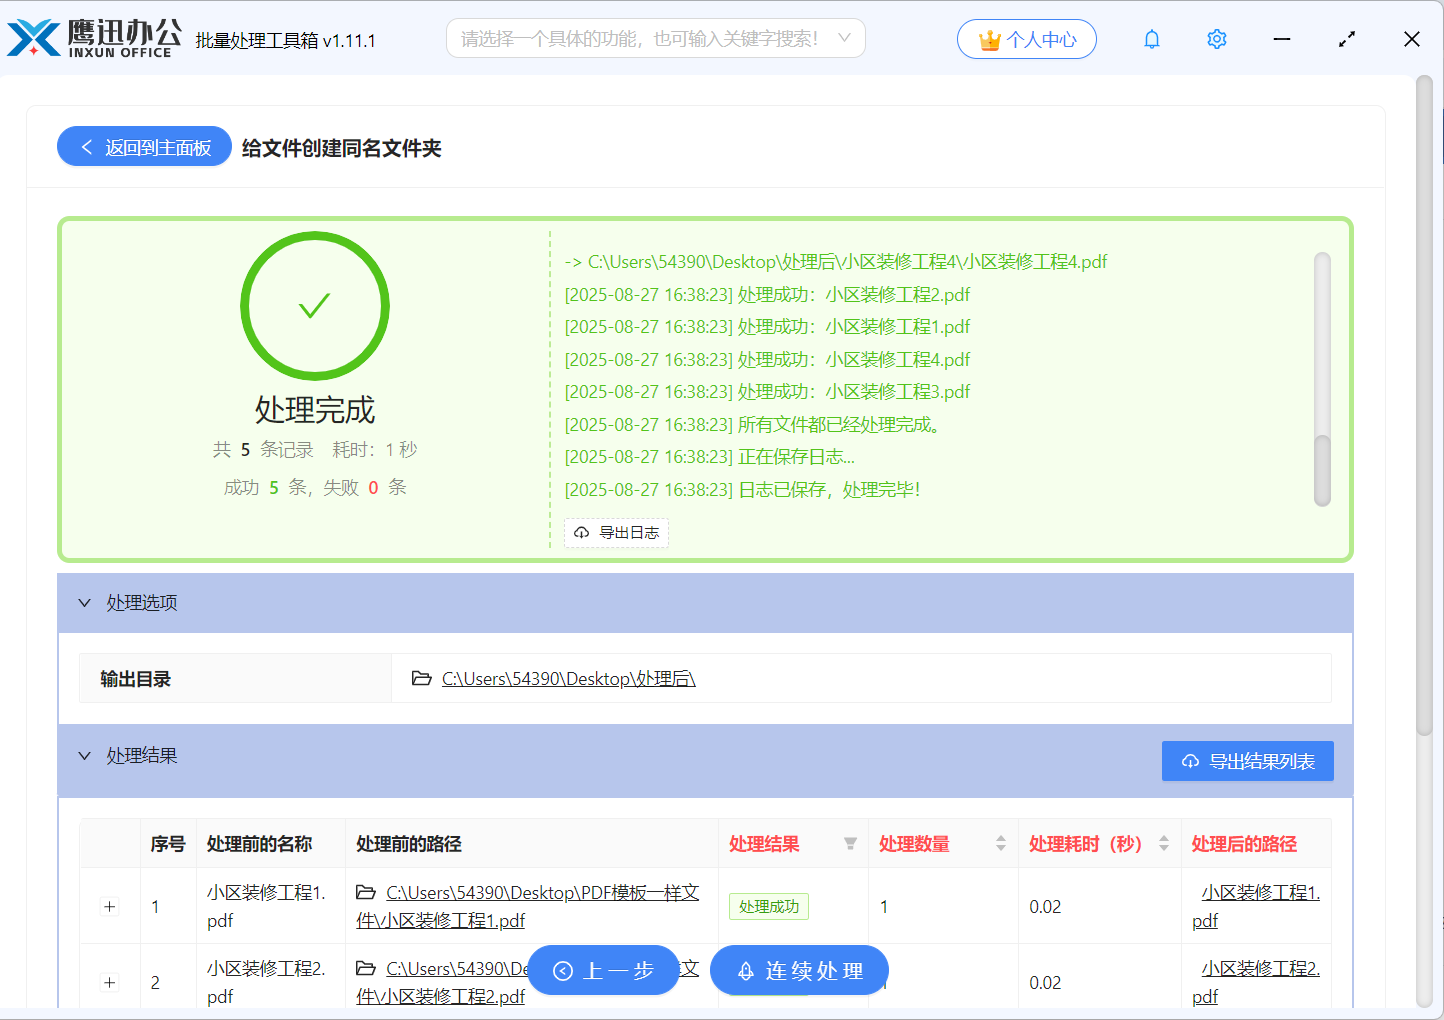1444x1020 pixels.
Task: Click the sort arrows in 处理耗时 column
Action: point(1164,844)
